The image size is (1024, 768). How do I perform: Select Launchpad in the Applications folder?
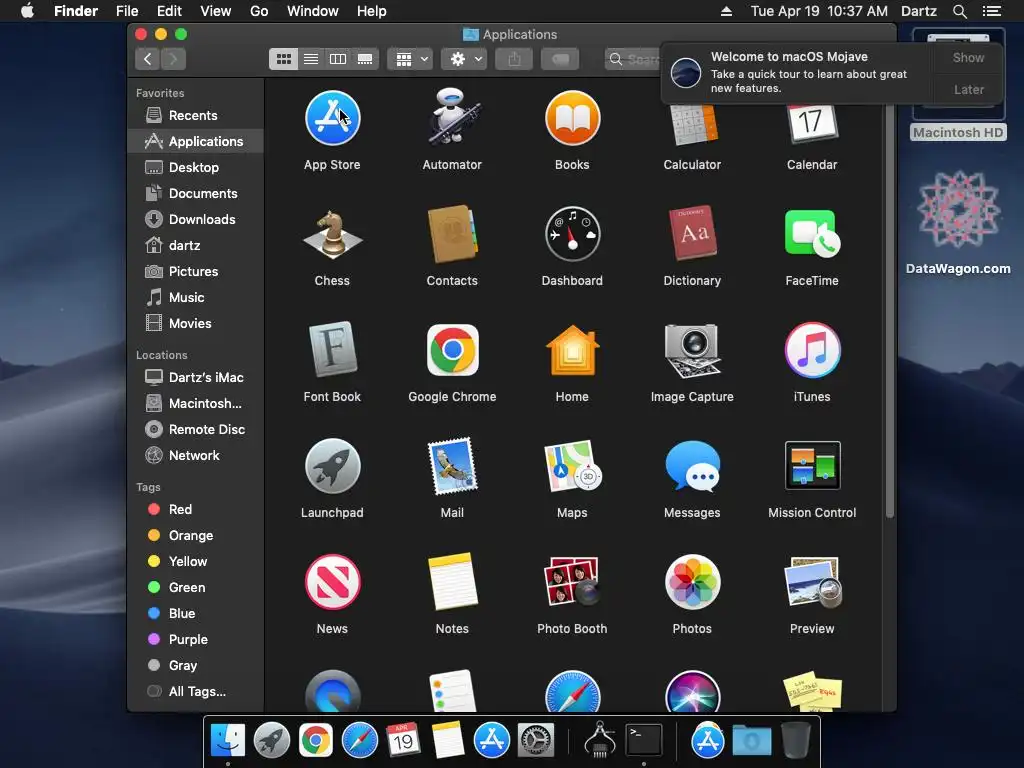[332, 466]
